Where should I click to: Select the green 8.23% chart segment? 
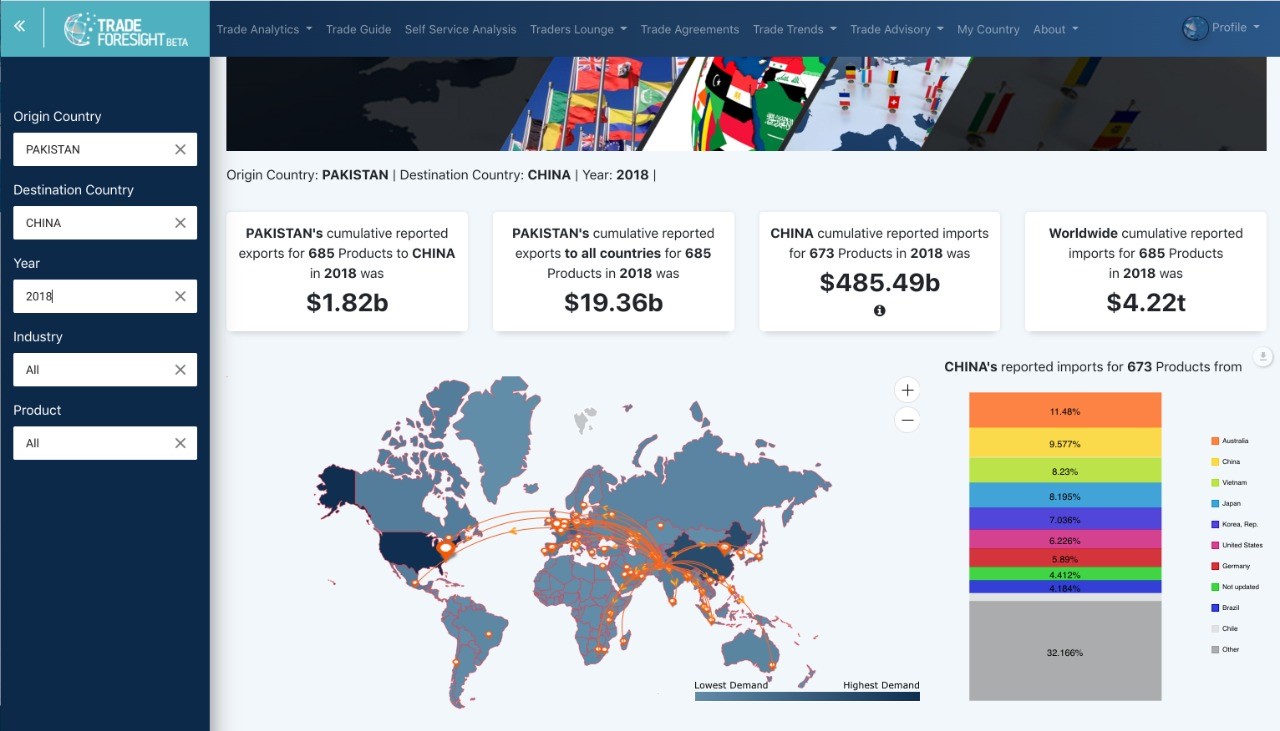click(1065, 471)
